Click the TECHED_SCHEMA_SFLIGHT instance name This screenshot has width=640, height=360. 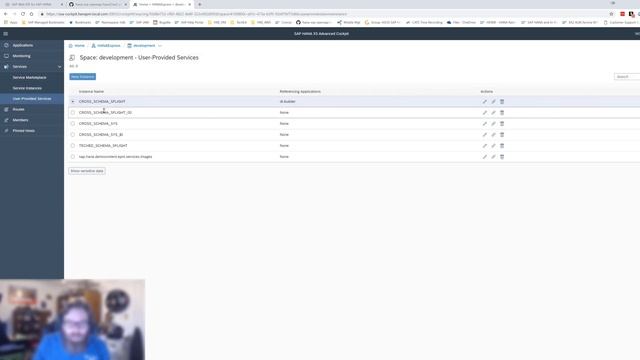tap(103, 146)
